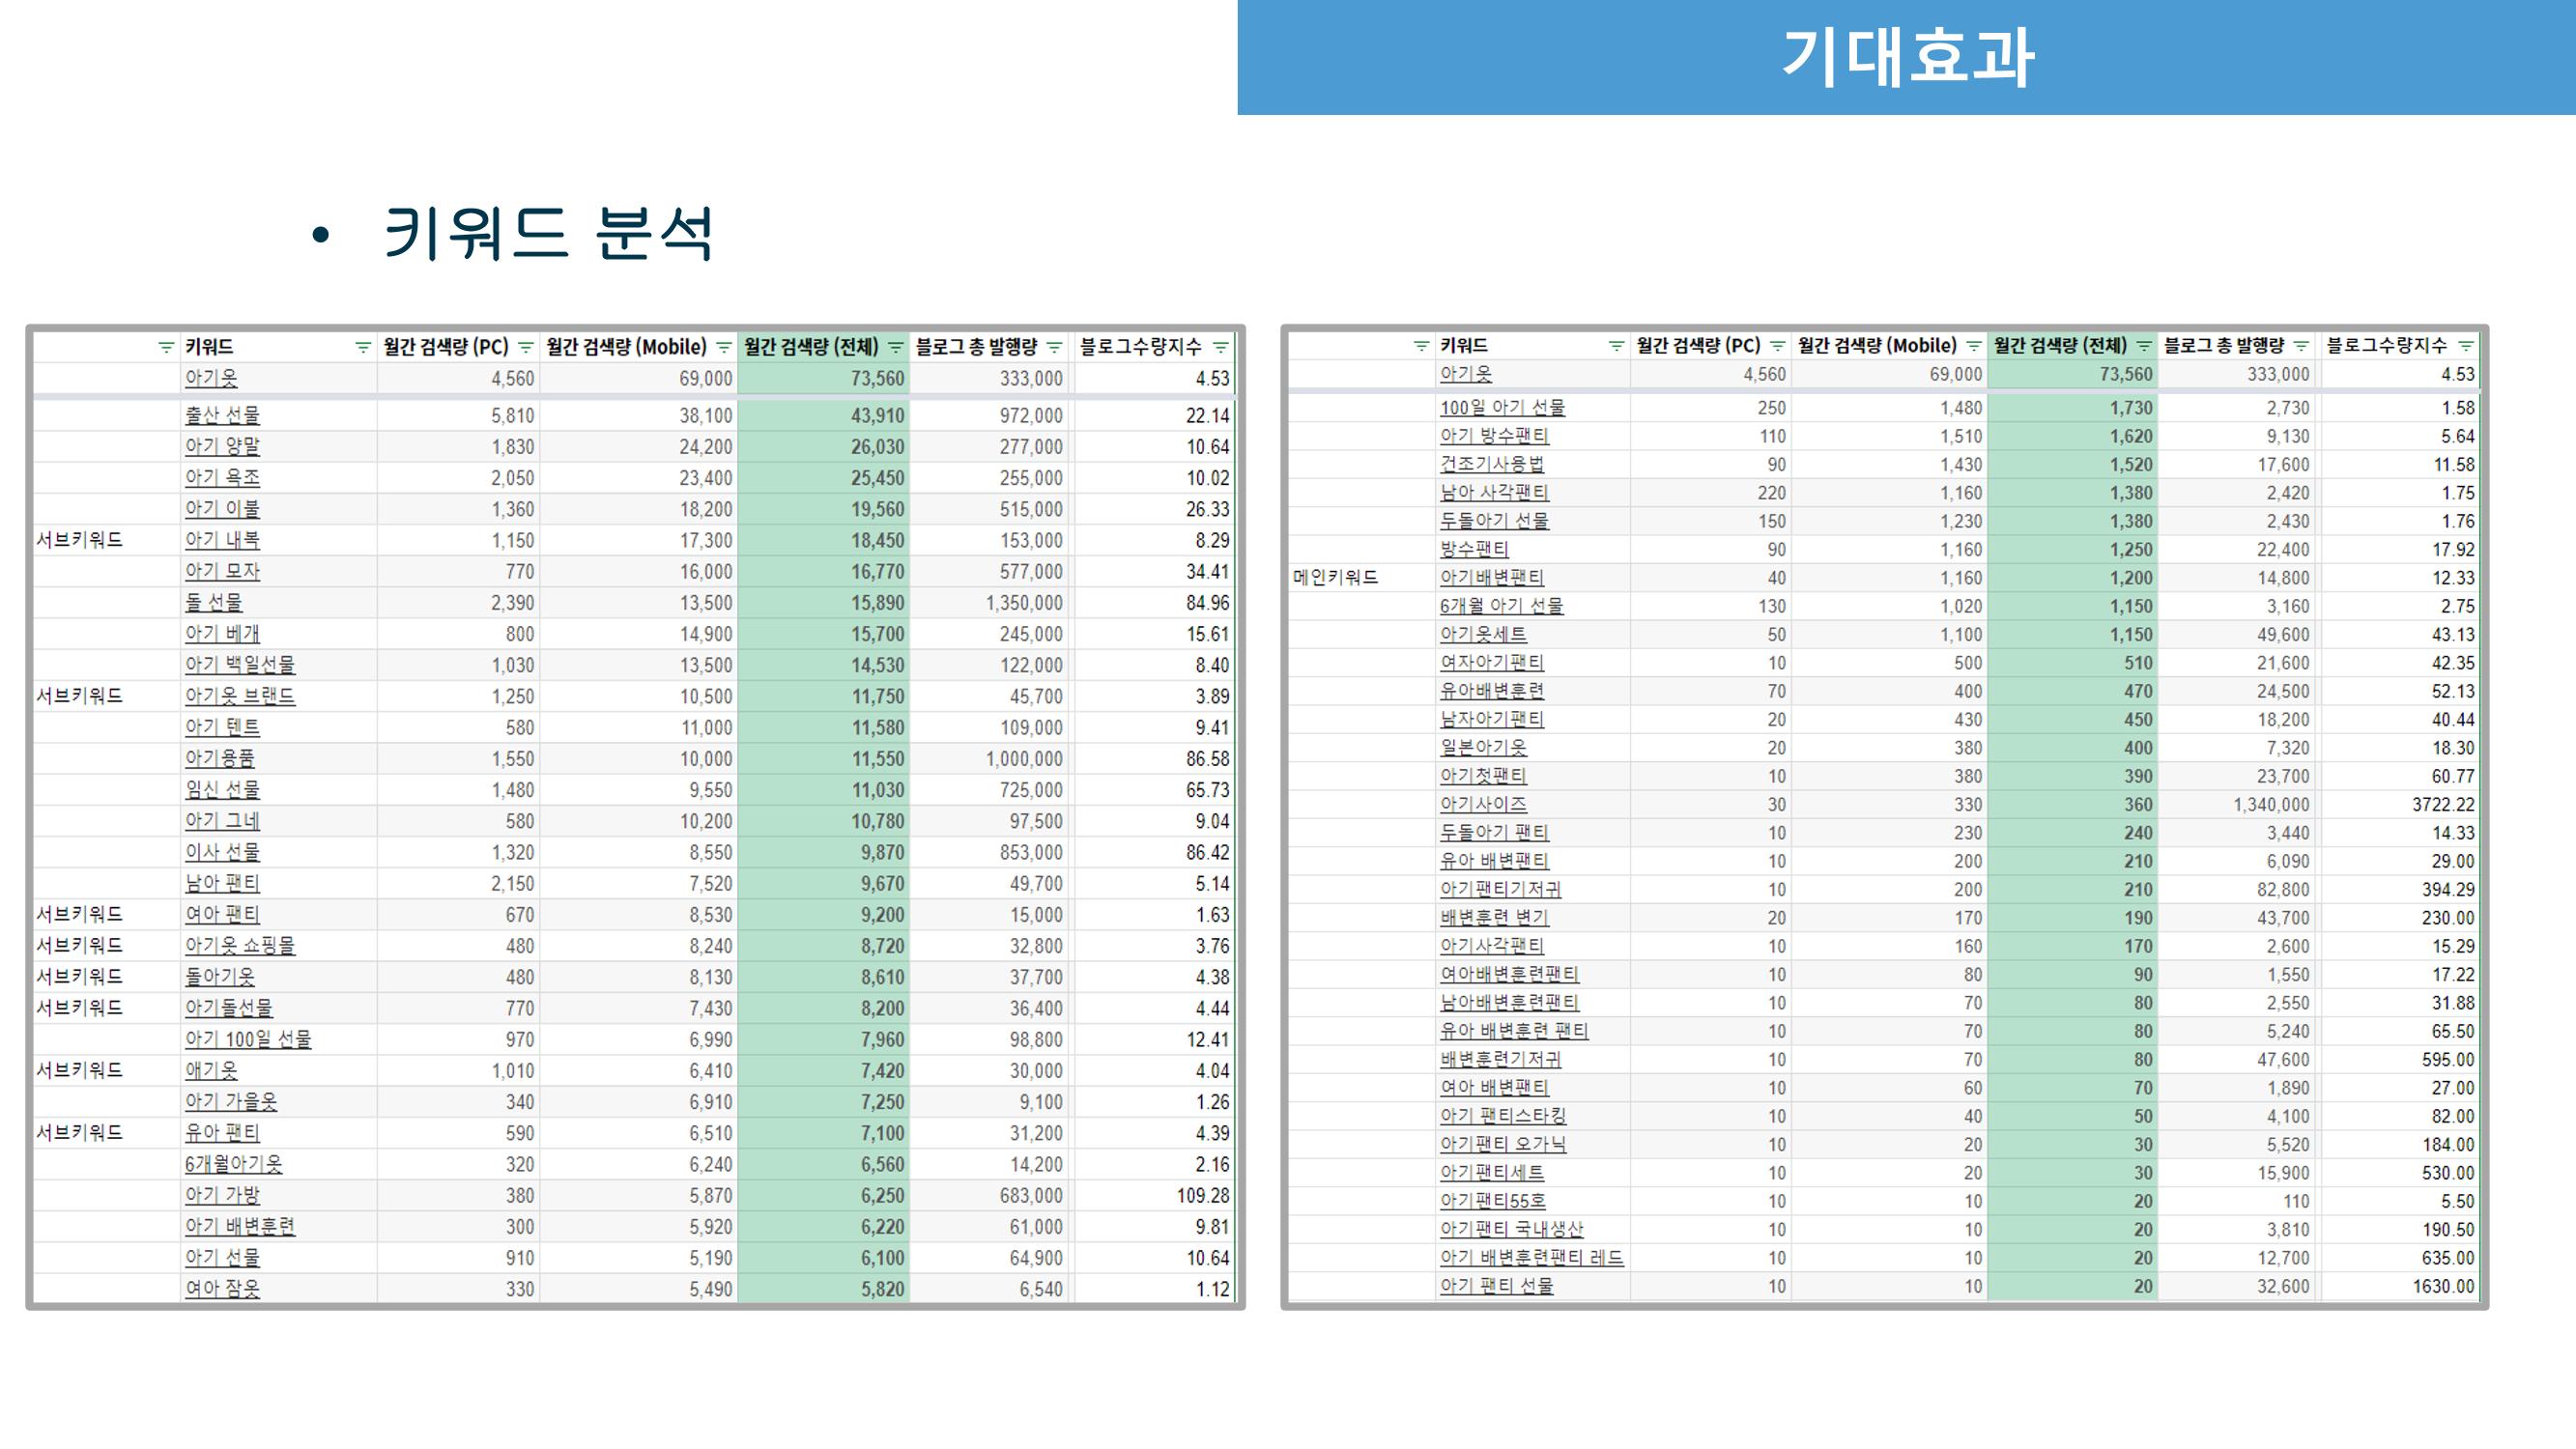
Task: Click the 아기팬티 국내생산 keyword link
Action: pos(1512,1229)
